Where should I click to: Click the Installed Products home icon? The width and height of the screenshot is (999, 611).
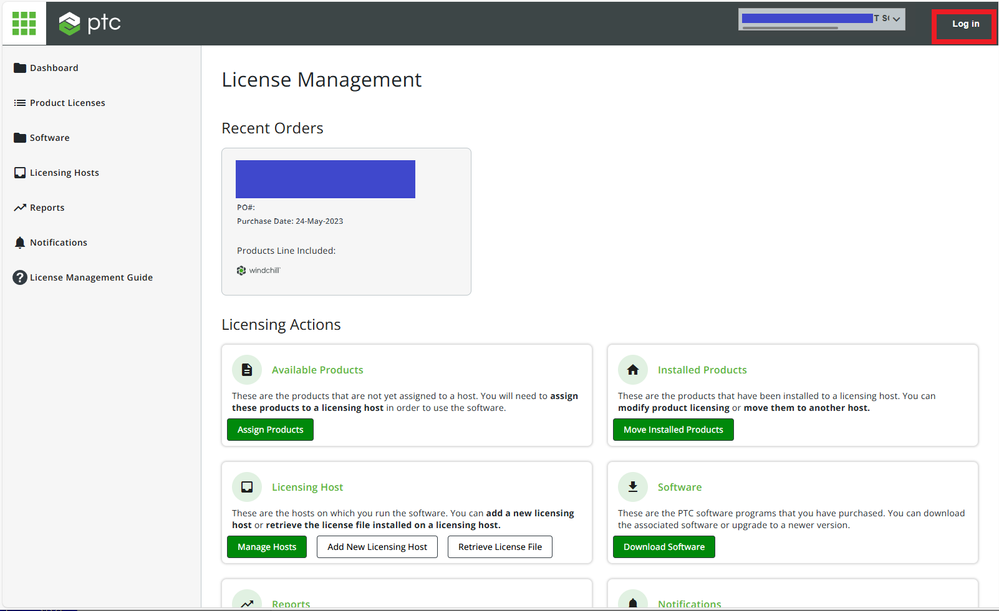[632, 370]
